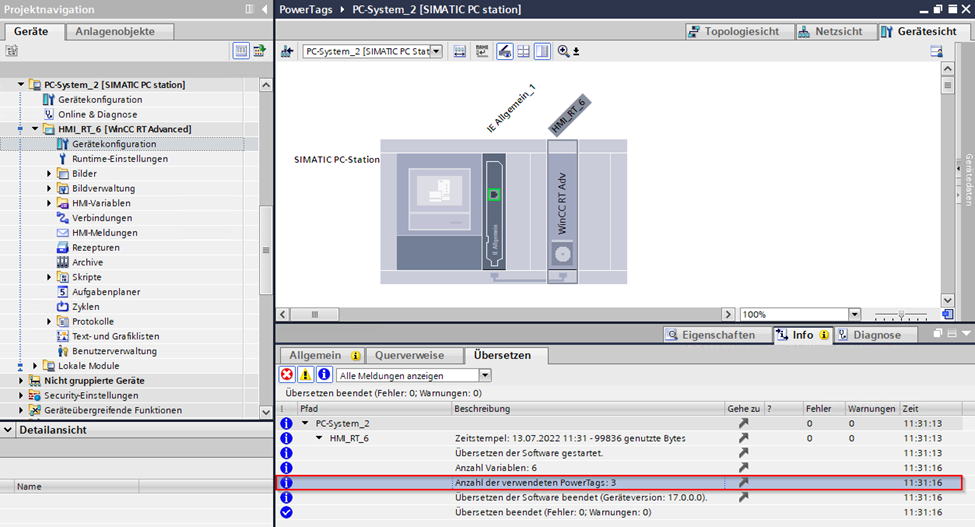
Task: Collapse the Projektnavigation panel with the arrow
Action: coord(264,9)
